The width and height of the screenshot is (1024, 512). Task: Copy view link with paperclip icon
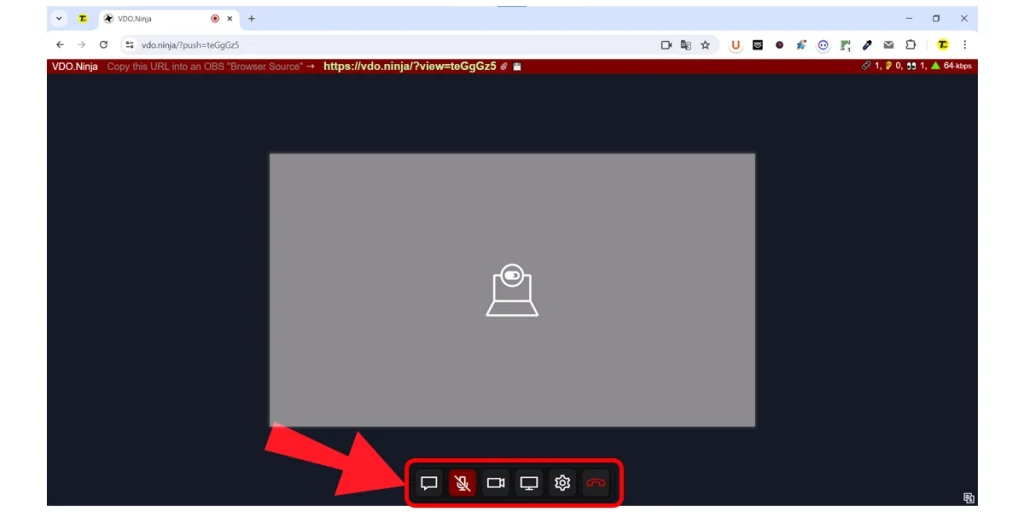pos(504,67)
